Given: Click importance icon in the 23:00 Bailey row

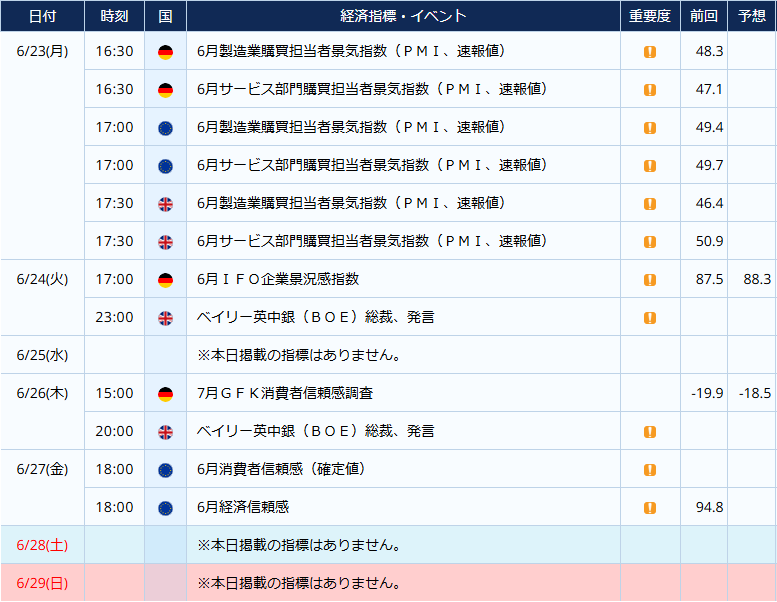Looking at the screenshot, I should [650, 318].
